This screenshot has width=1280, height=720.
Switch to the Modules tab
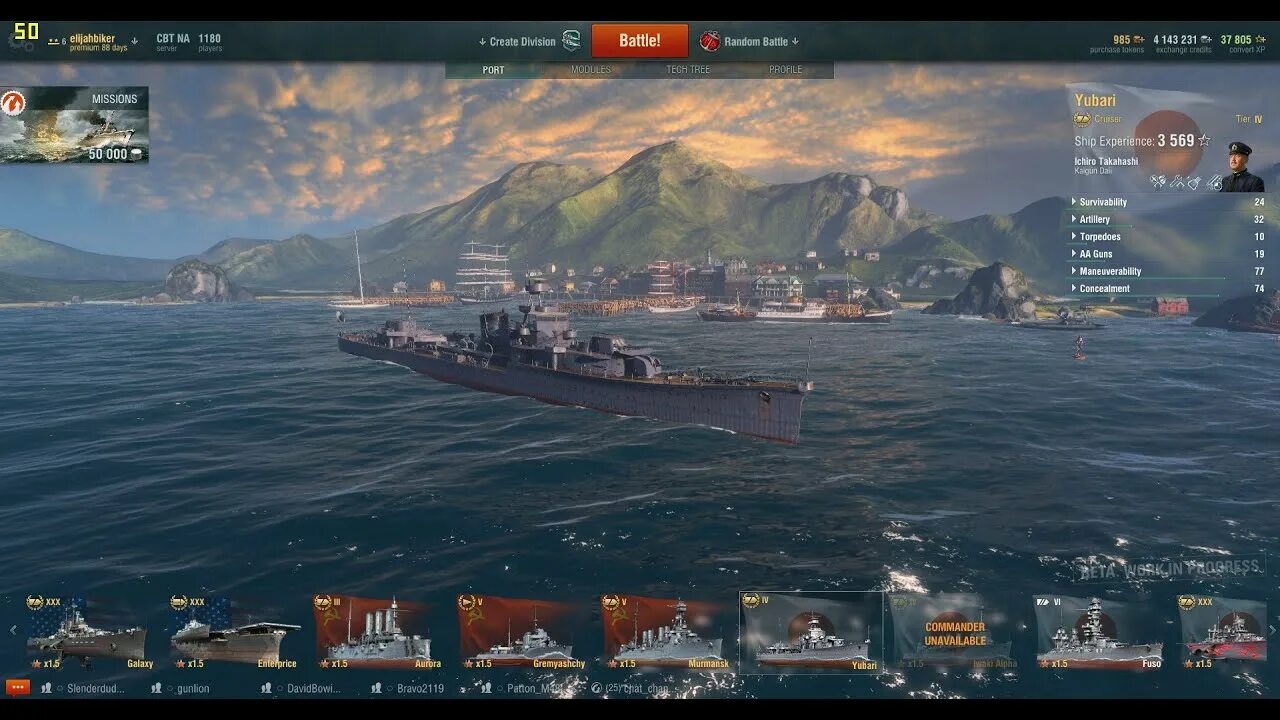[590, 70]
